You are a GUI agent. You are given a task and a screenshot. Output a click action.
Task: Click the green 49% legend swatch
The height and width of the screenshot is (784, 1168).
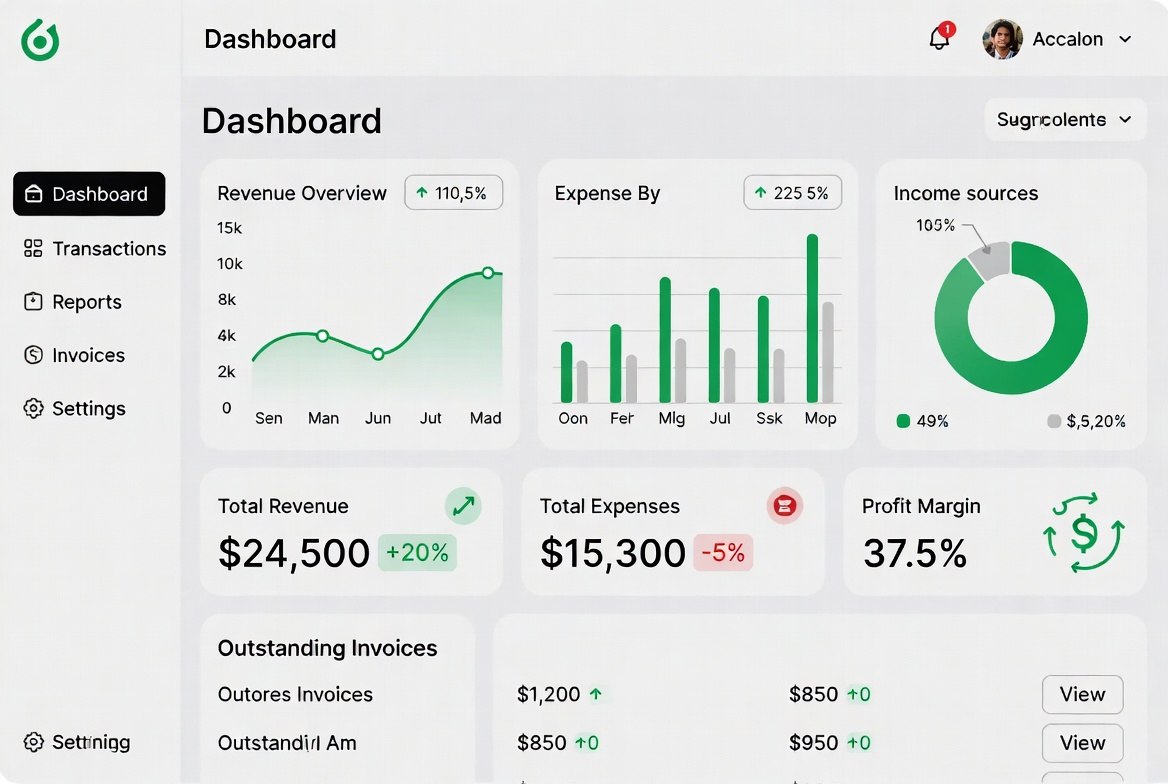click(904, 421)
